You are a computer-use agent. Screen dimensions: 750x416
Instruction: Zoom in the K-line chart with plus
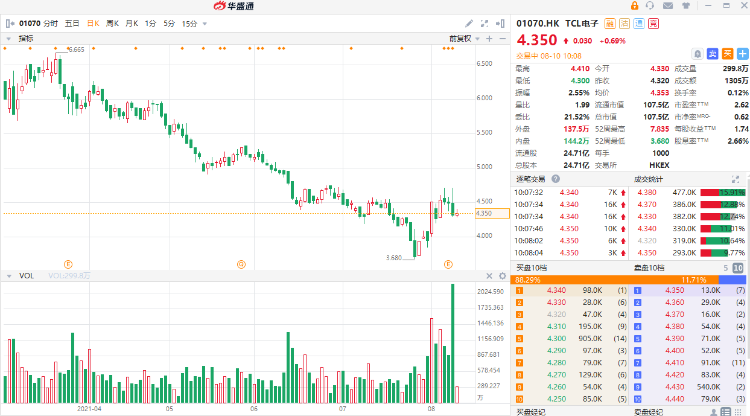pos(489,39)
